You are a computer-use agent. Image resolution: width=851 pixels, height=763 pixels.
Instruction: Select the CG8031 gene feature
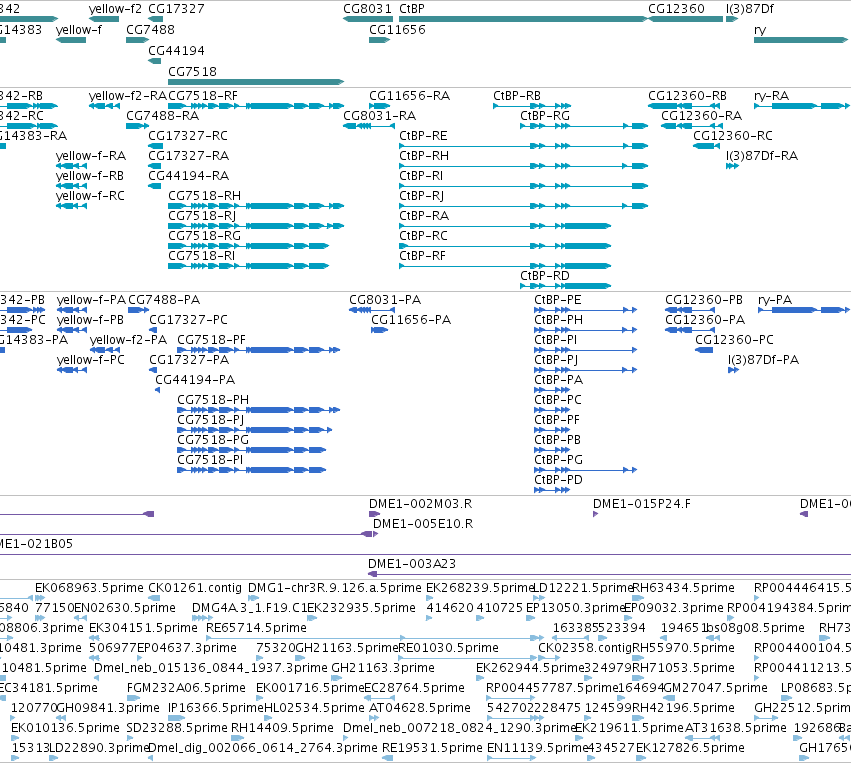pyautogui.click(x=368, y=19)
